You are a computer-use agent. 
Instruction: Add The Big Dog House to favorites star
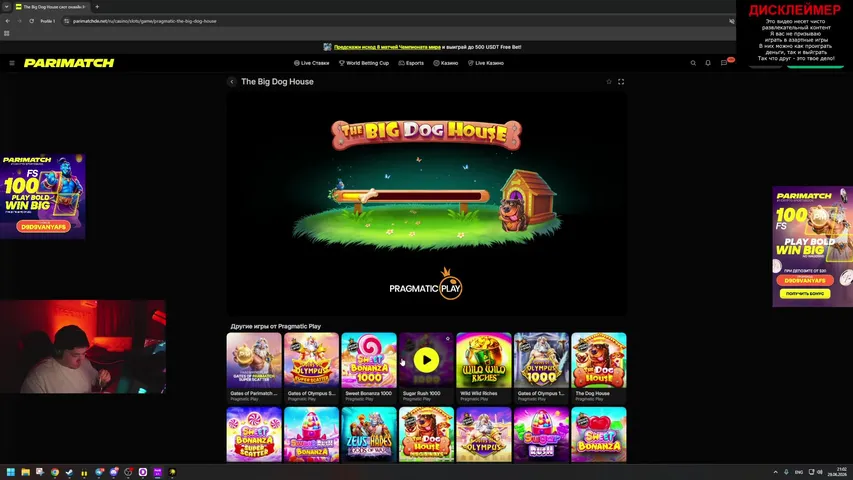click(x=609, y=82)
